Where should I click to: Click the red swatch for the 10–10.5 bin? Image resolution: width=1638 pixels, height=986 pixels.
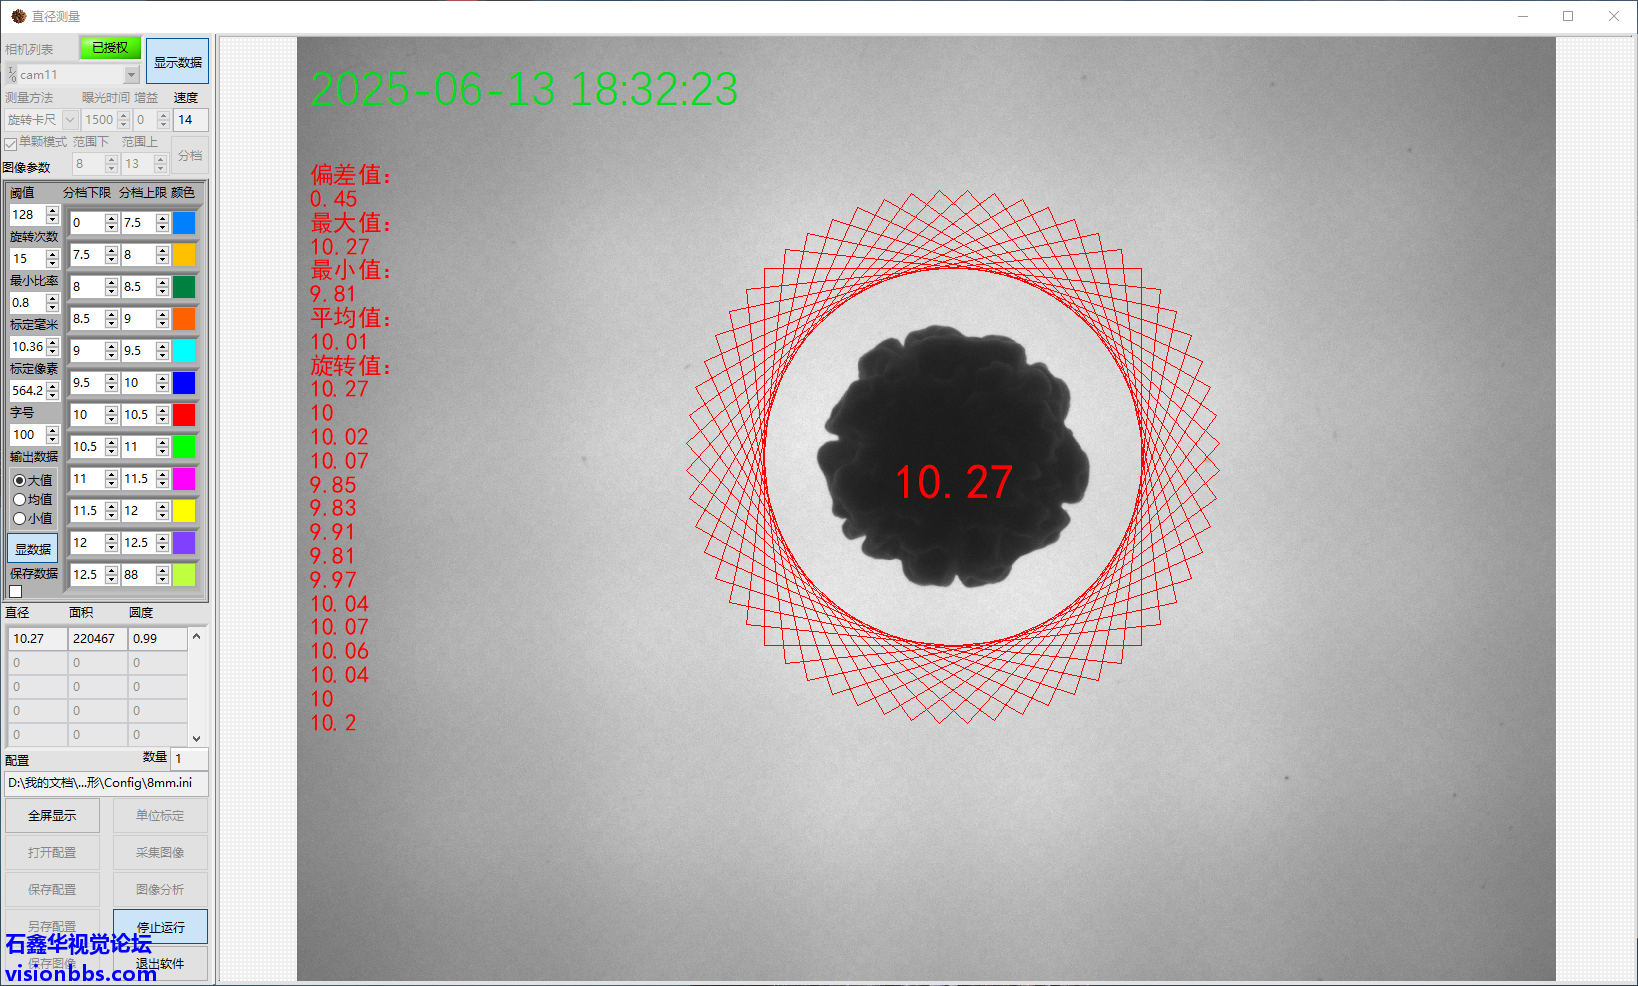click(x=184, y=414)
